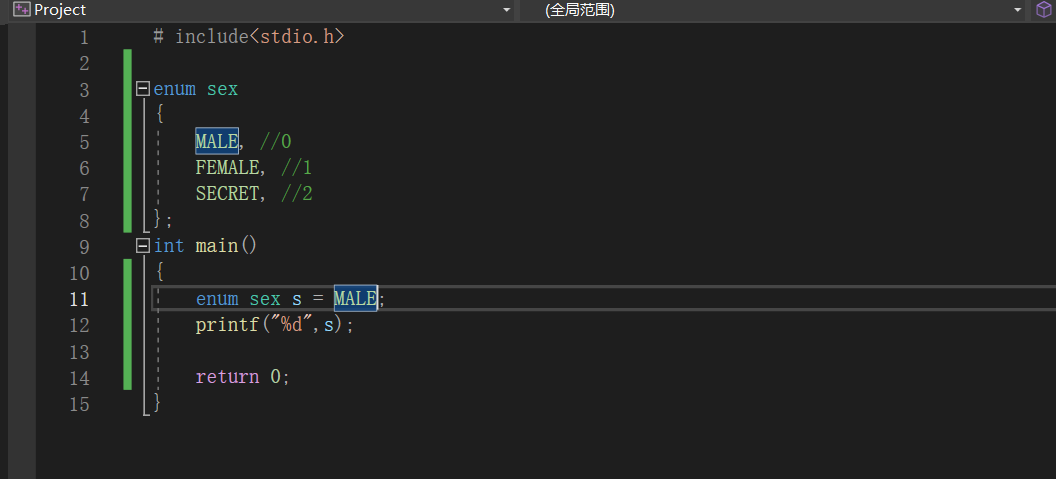Click line number 1 in the gutter
The image size is (1056, 479).
tap(84, 37)
